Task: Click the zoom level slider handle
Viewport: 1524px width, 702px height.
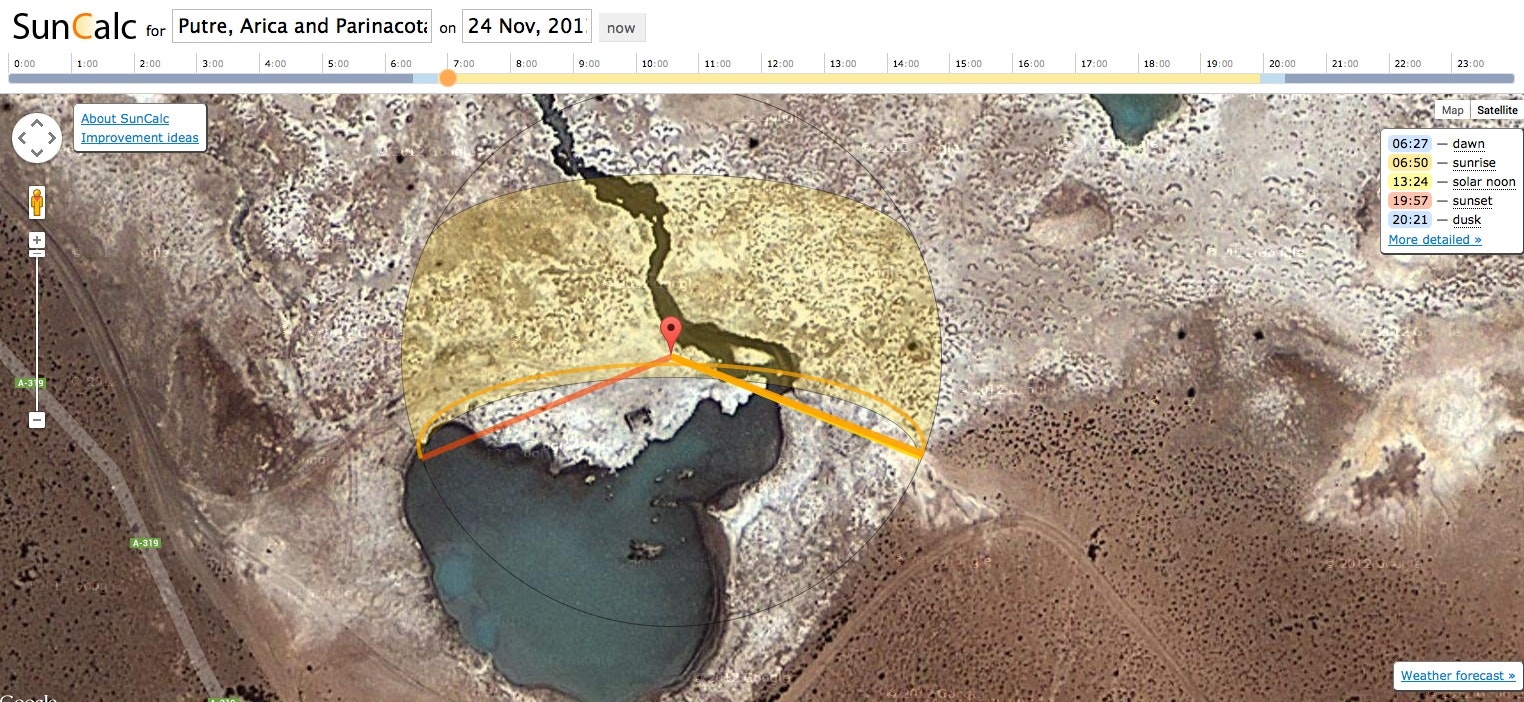Action: click(37, 254)
